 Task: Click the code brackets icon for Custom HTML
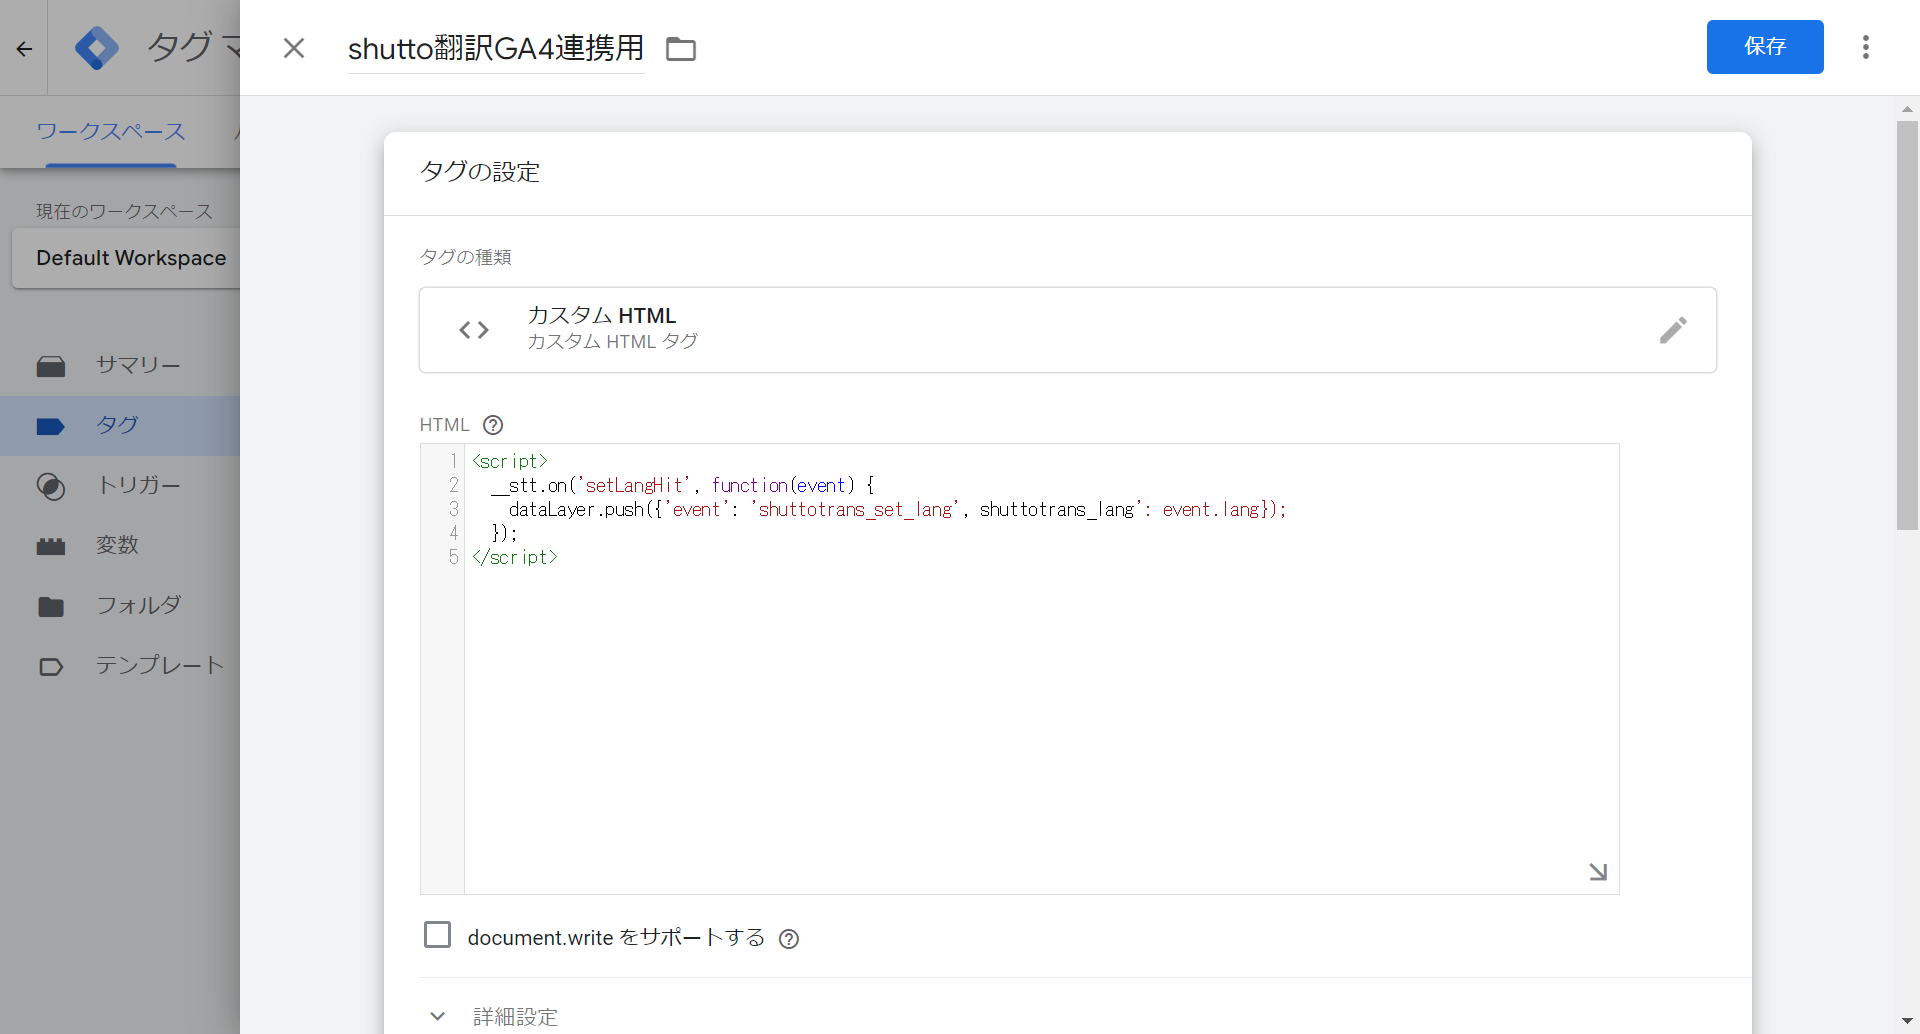[474, 330]
